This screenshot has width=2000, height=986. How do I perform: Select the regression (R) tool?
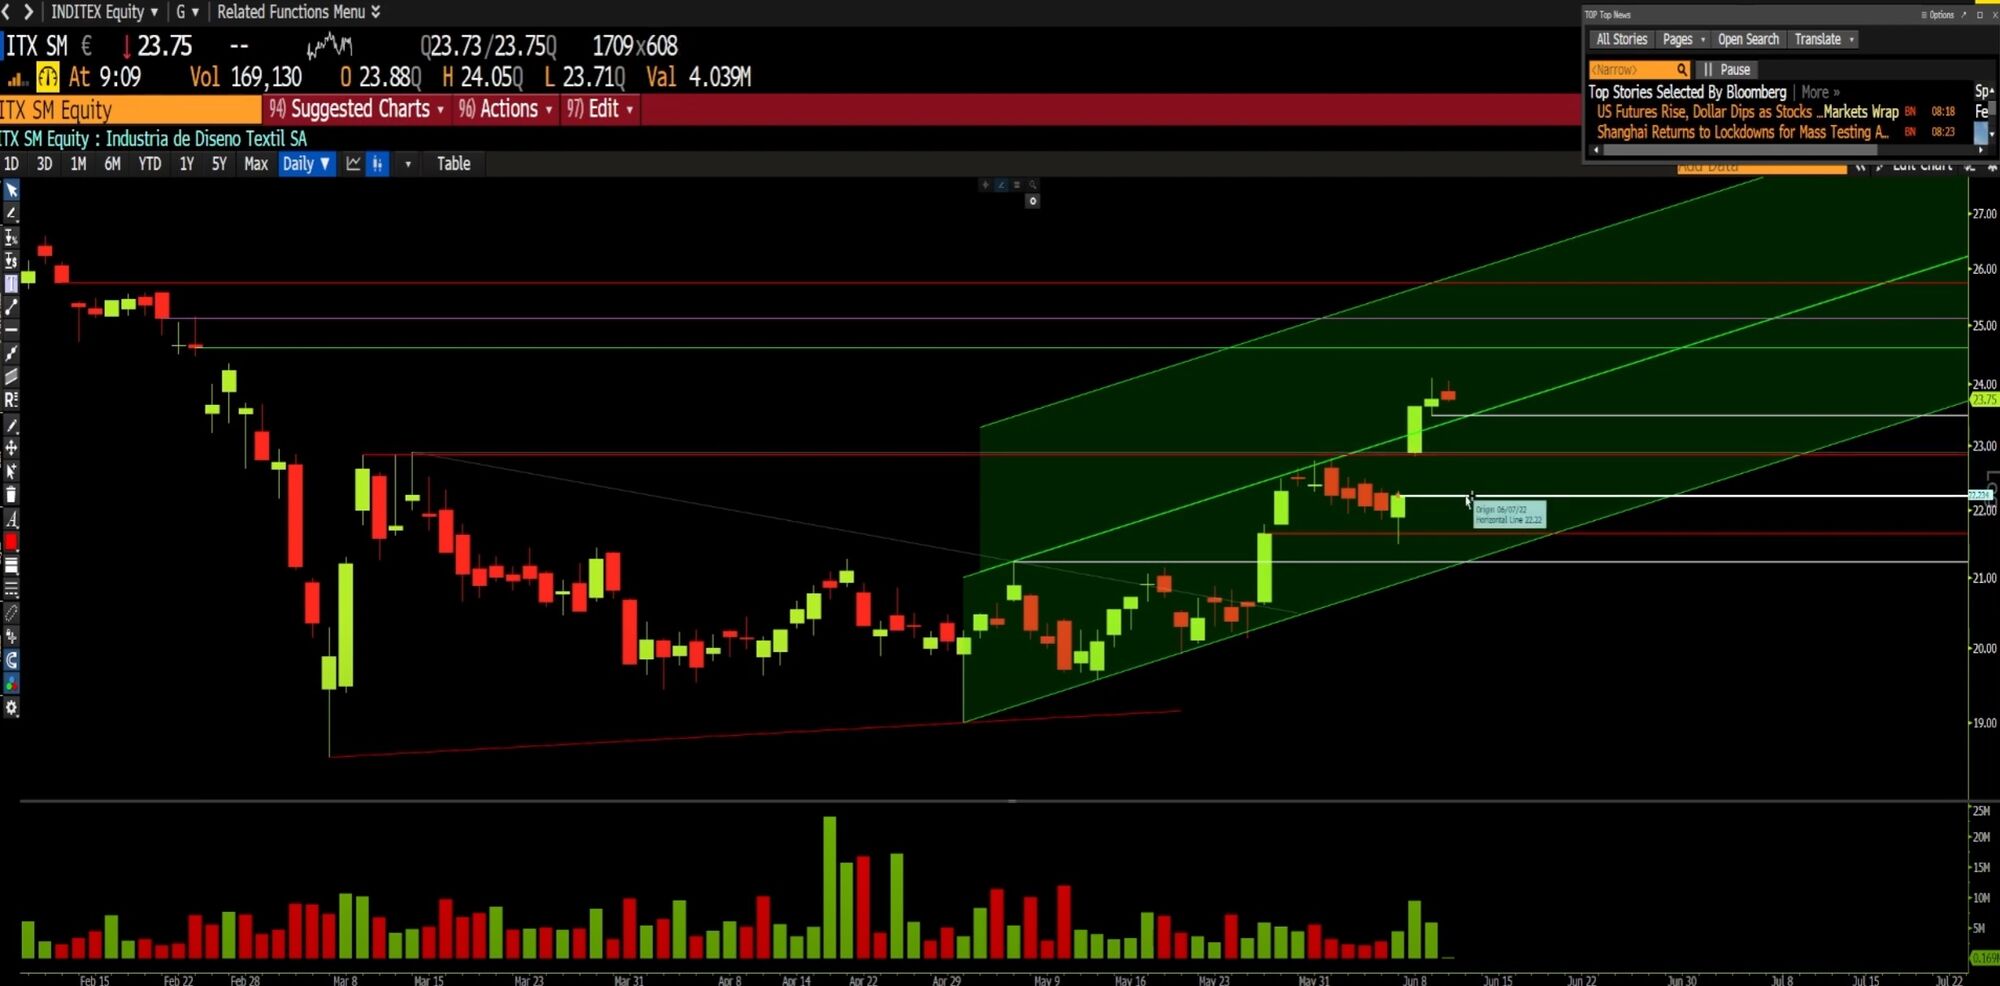pos(11,400)
